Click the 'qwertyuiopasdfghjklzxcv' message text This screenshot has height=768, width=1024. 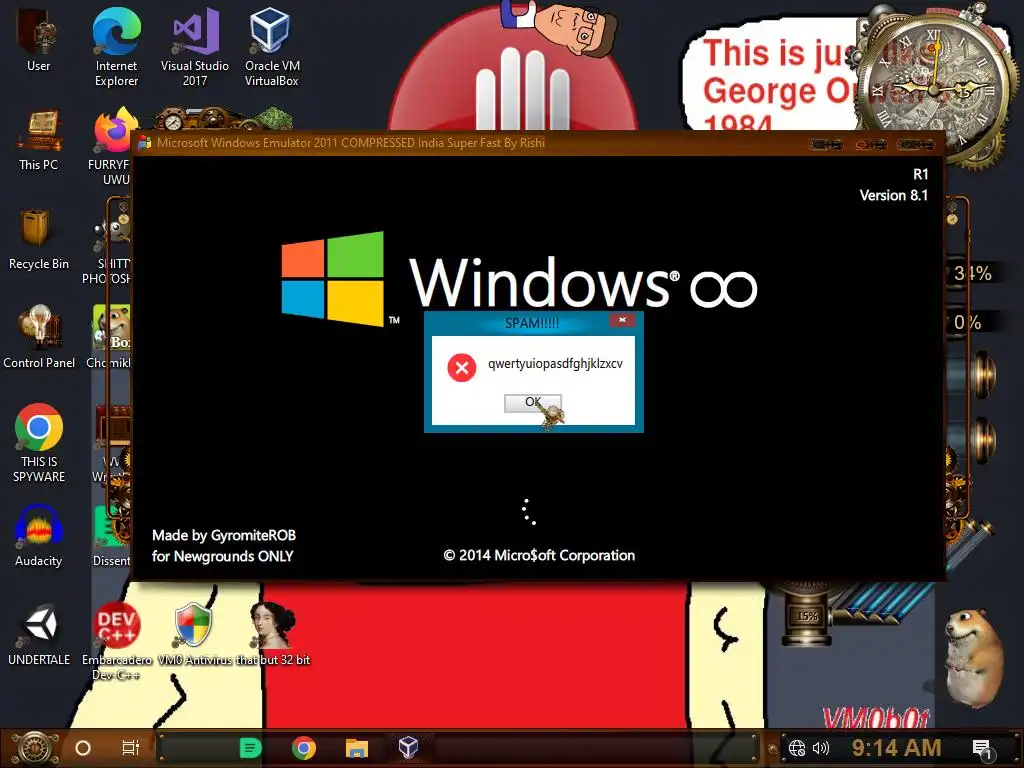point(555,364)
